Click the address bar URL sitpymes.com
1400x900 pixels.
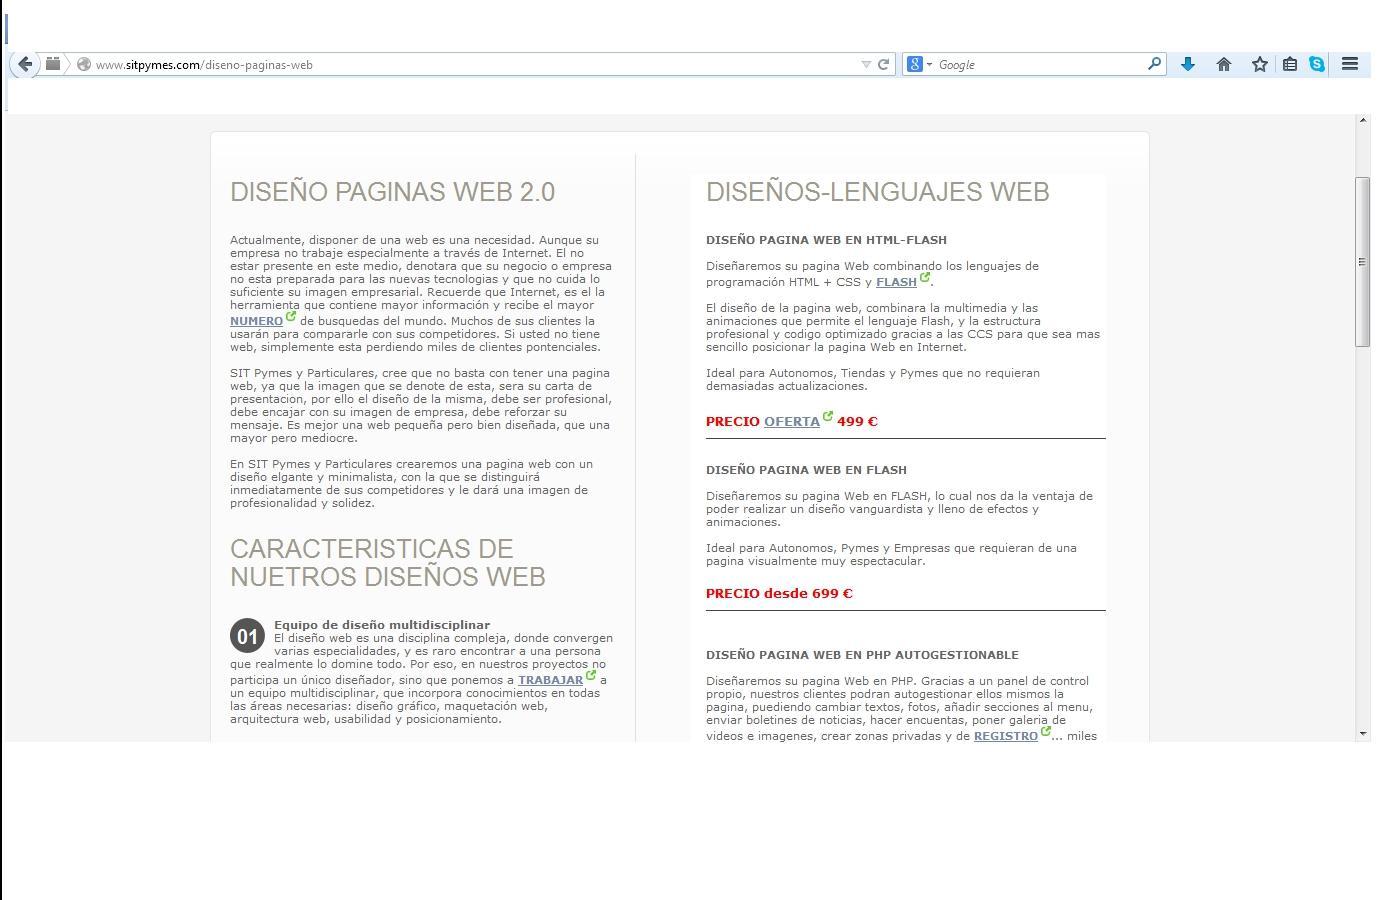pos(204,65)
